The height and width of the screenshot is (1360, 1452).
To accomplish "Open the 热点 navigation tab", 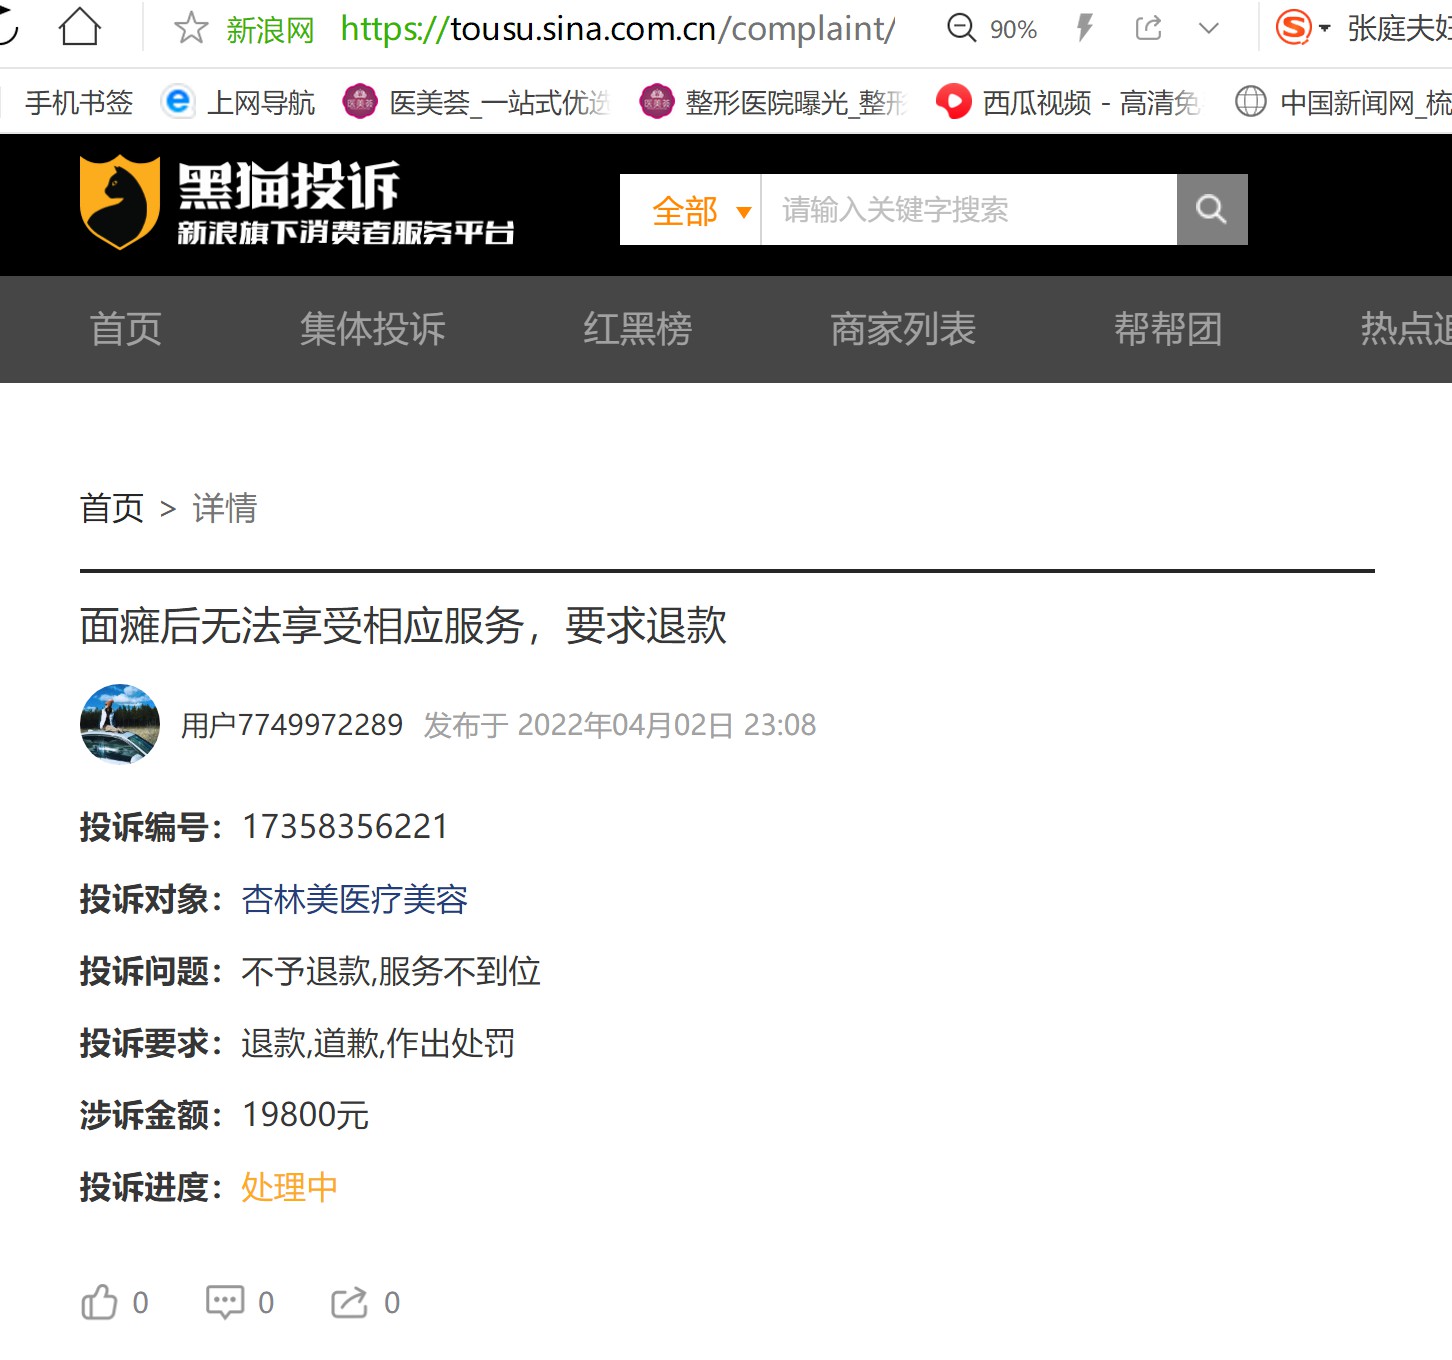I will 1405,329.
